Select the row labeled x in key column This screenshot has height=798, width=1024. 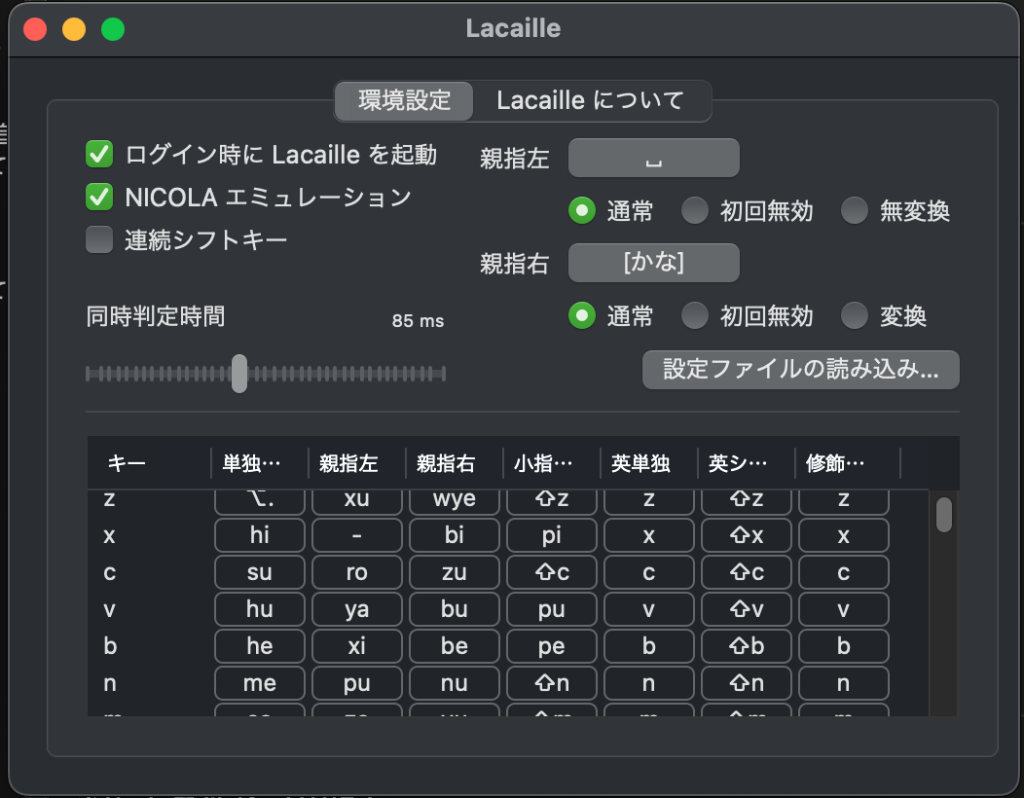110,535
